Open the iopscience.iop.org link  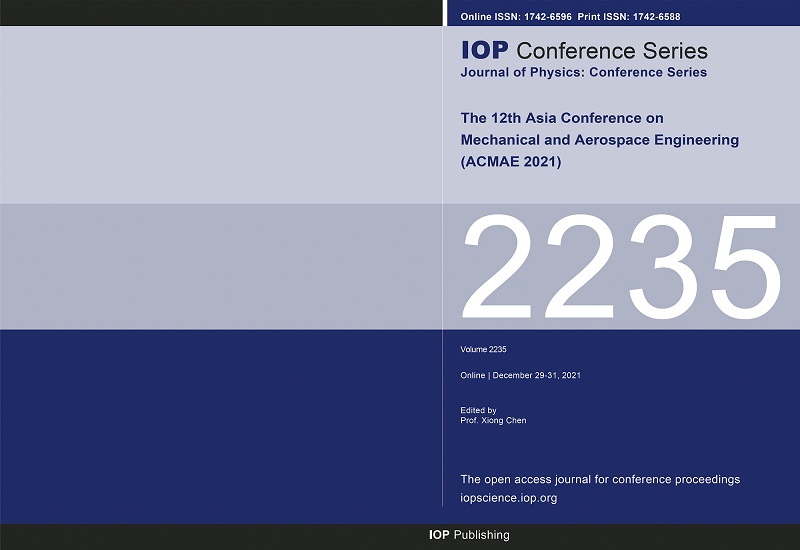(509, 498)
